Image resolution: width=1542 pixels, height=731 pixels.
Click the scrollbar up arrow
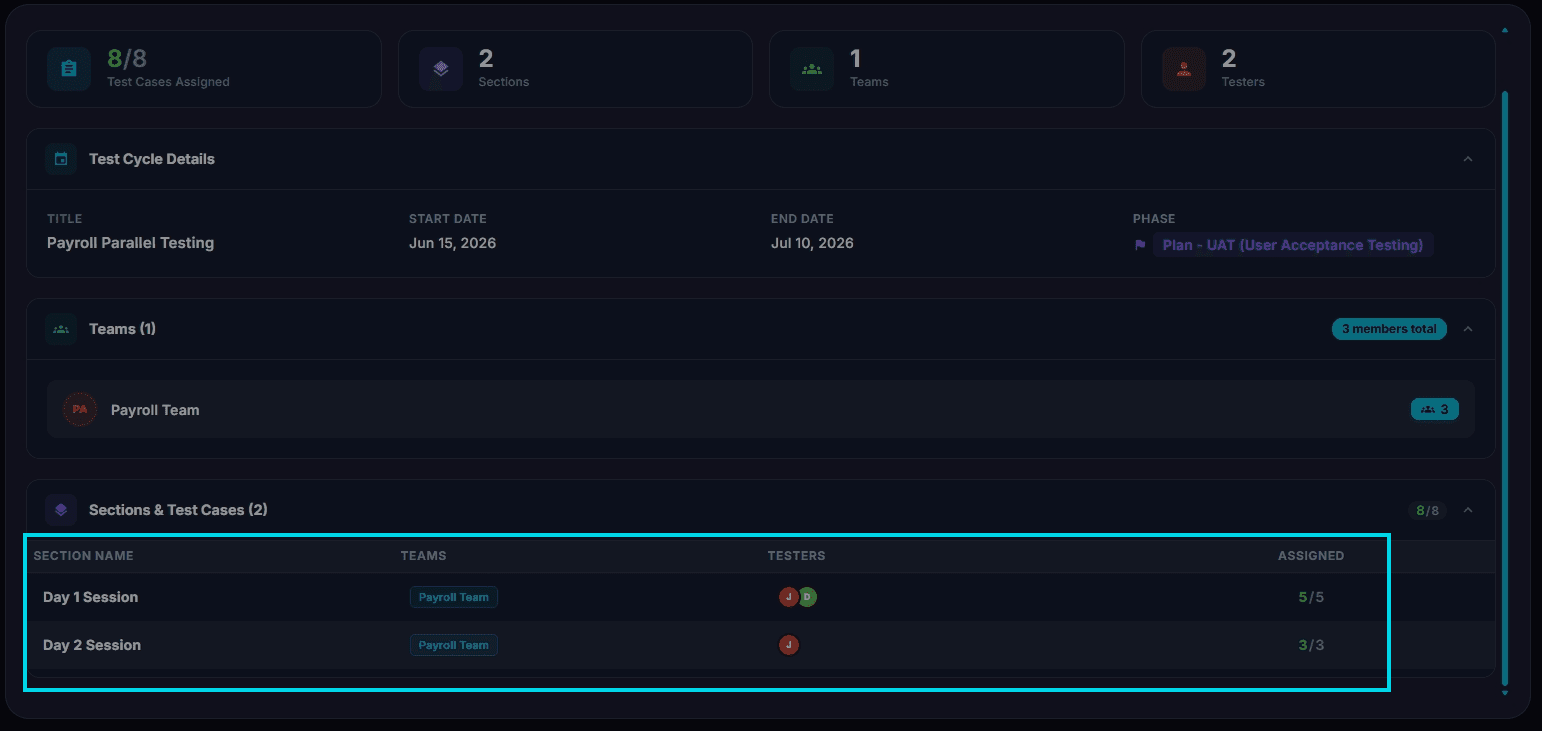click(x=1505, y=30)
